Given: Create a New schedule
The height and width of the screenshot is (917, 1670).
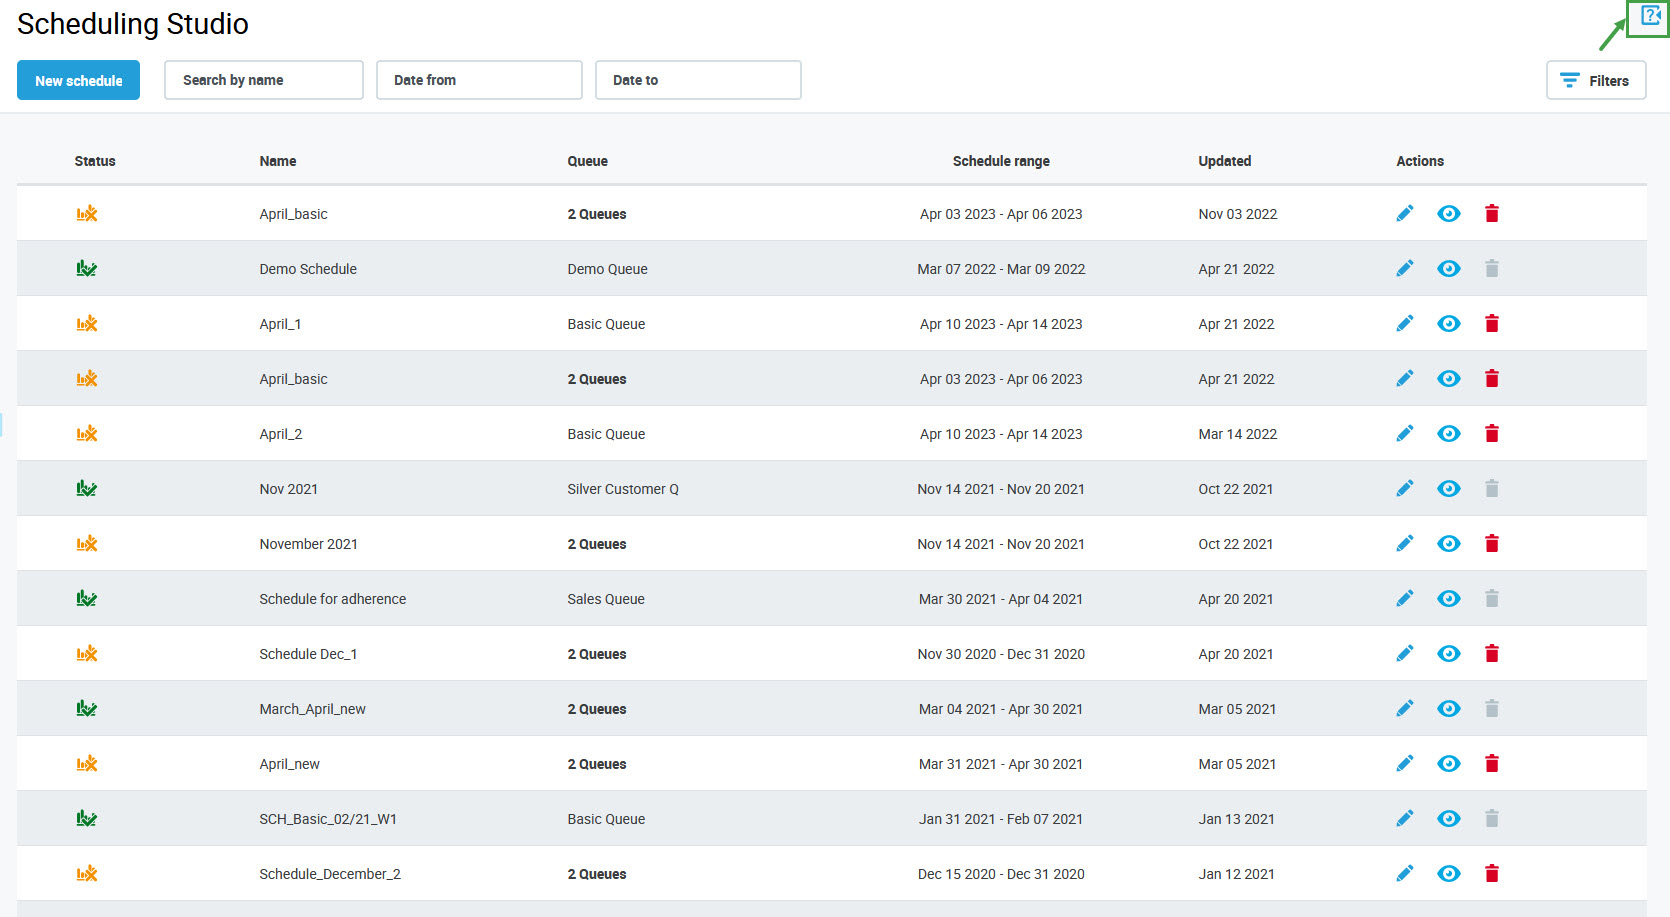Looking at the screenshot, I should 78,80.
